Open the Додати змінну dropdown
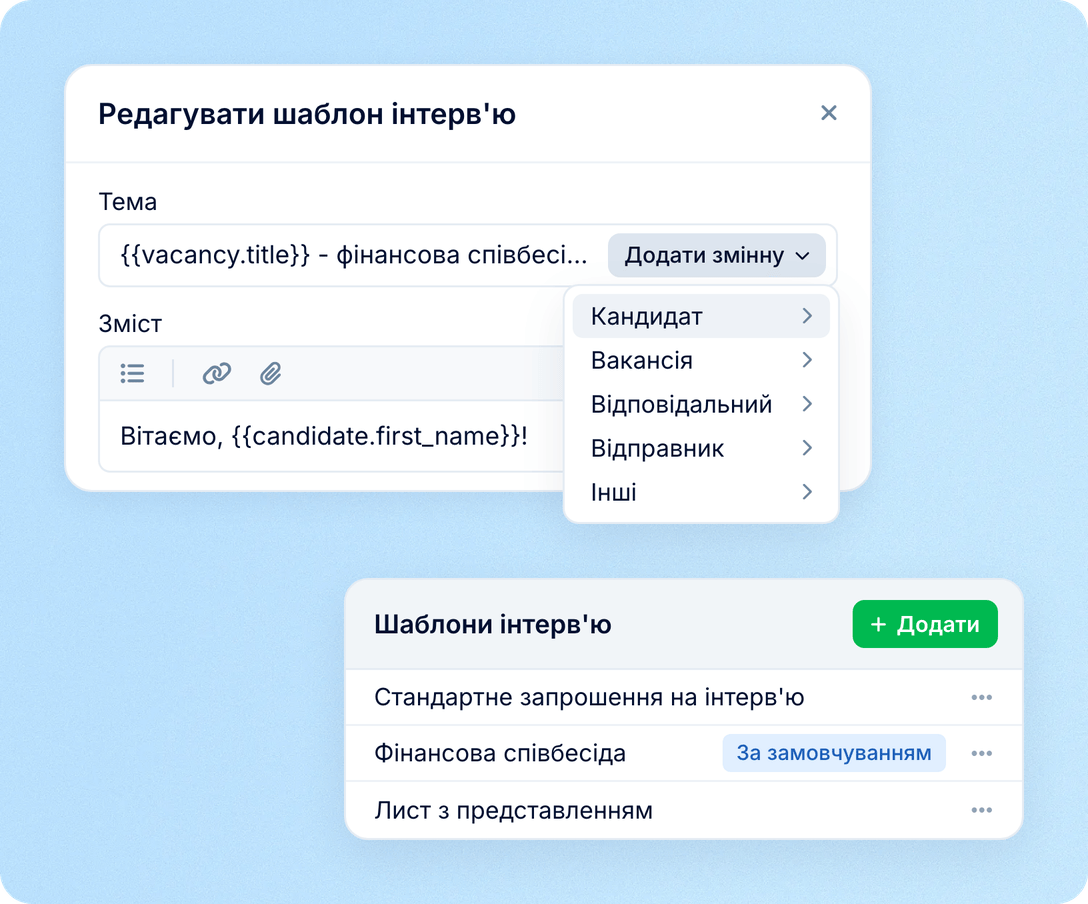This screenshot has height=904, width=1088. [x=717, y=255]
